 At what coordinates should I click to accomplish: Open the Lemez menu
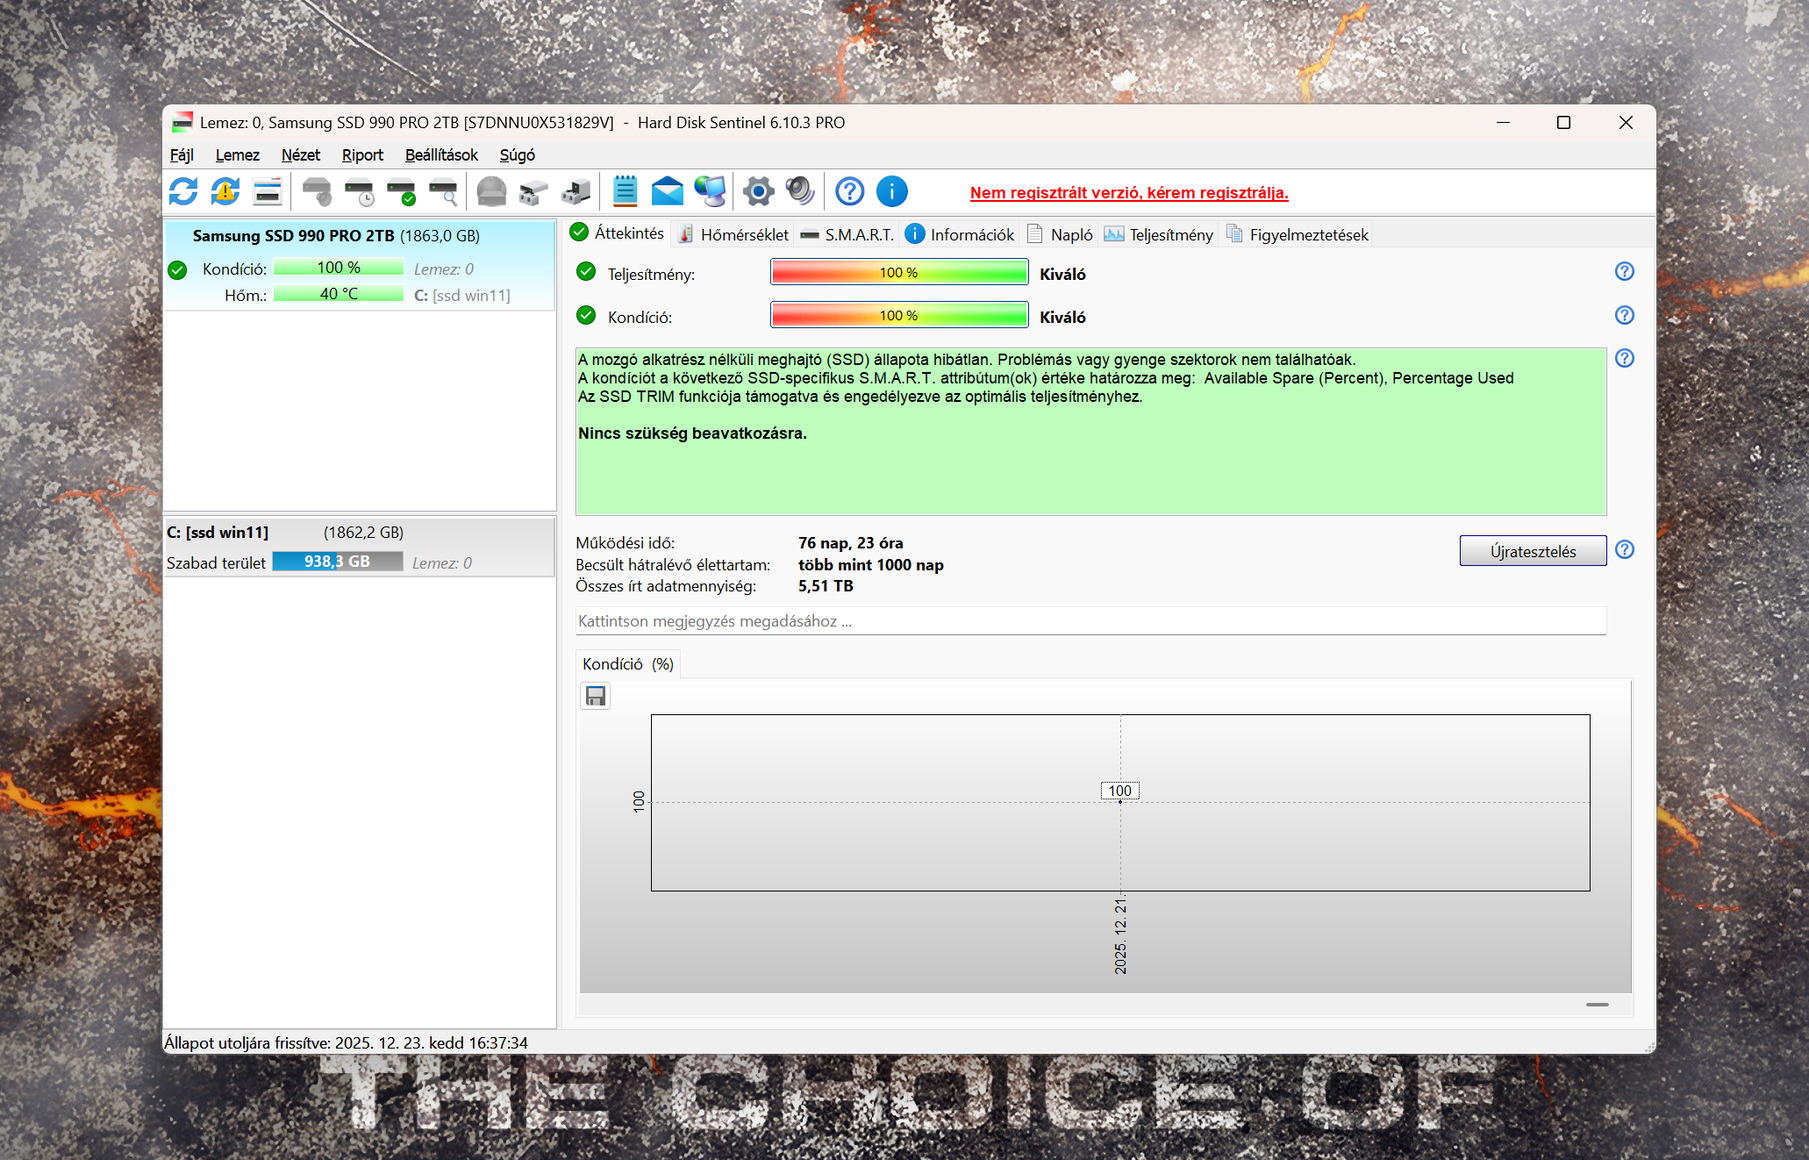coord(237,155)
